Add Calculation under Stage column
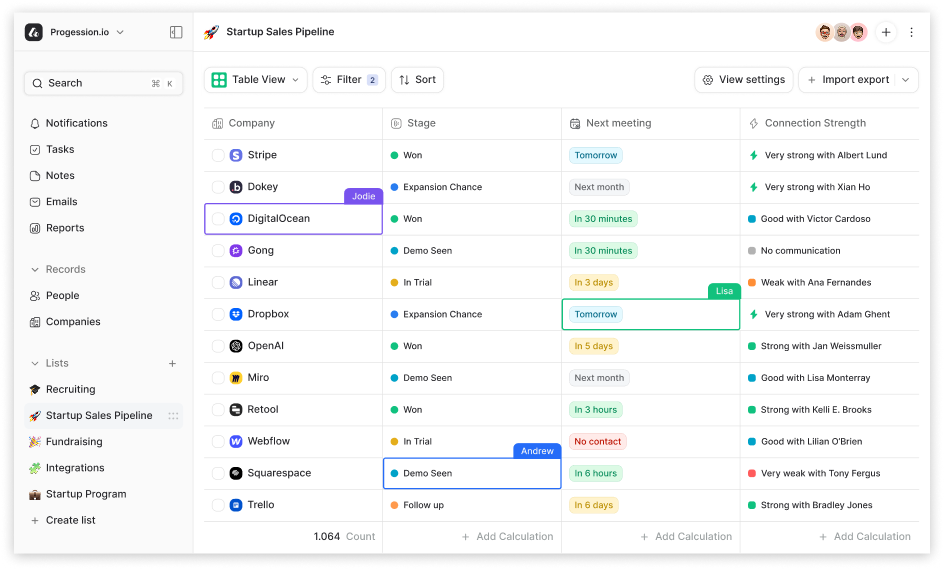The height and width of the screenshot is (570, 944). [508, 536]
